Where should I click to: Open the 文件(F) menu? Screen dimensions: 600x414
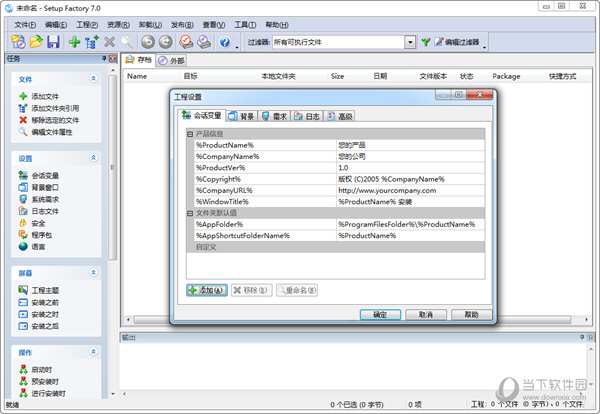coord(25,25)
